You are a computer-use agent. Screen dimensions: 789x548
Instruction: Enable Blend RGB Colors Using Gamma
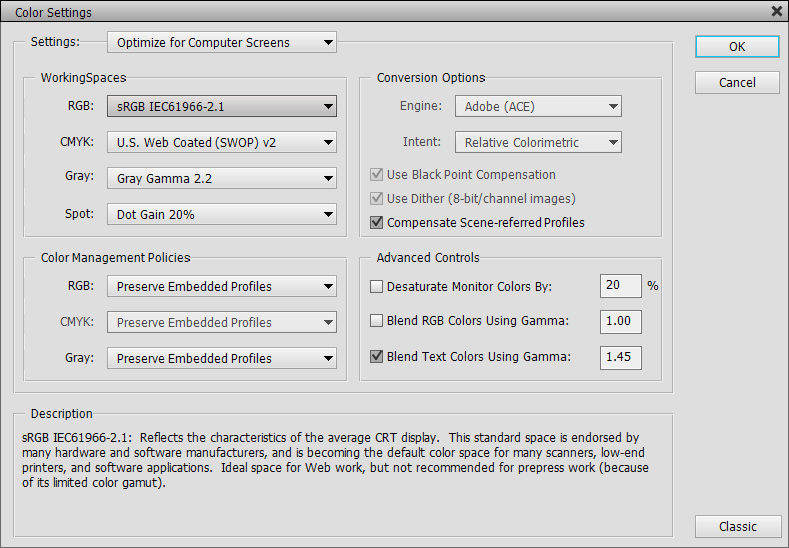(x=377, y=321)
